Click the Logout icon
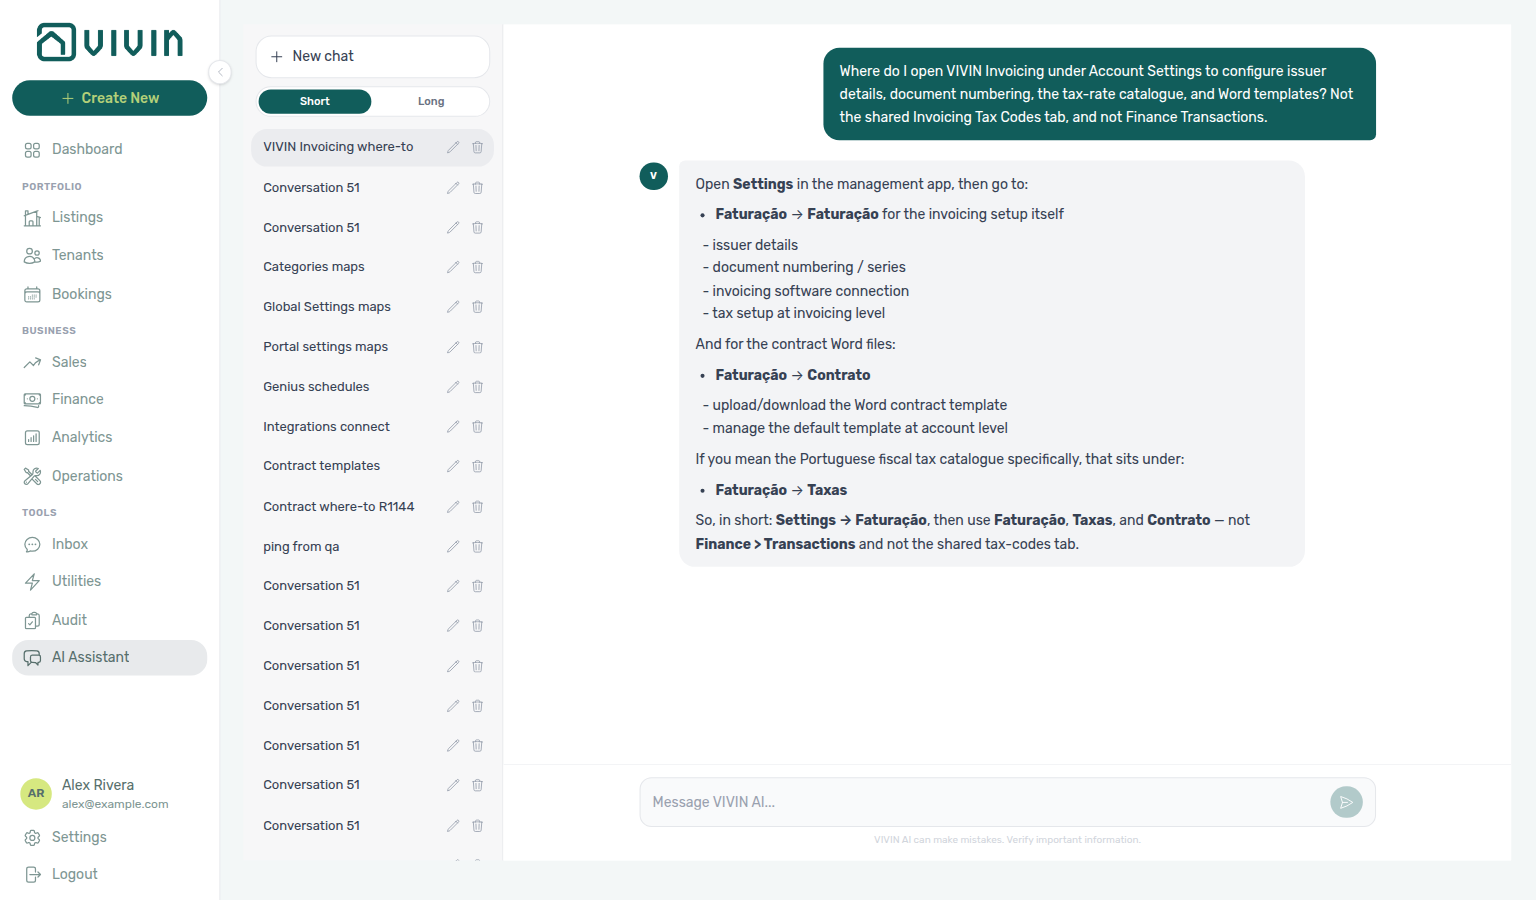 [32, 875]
